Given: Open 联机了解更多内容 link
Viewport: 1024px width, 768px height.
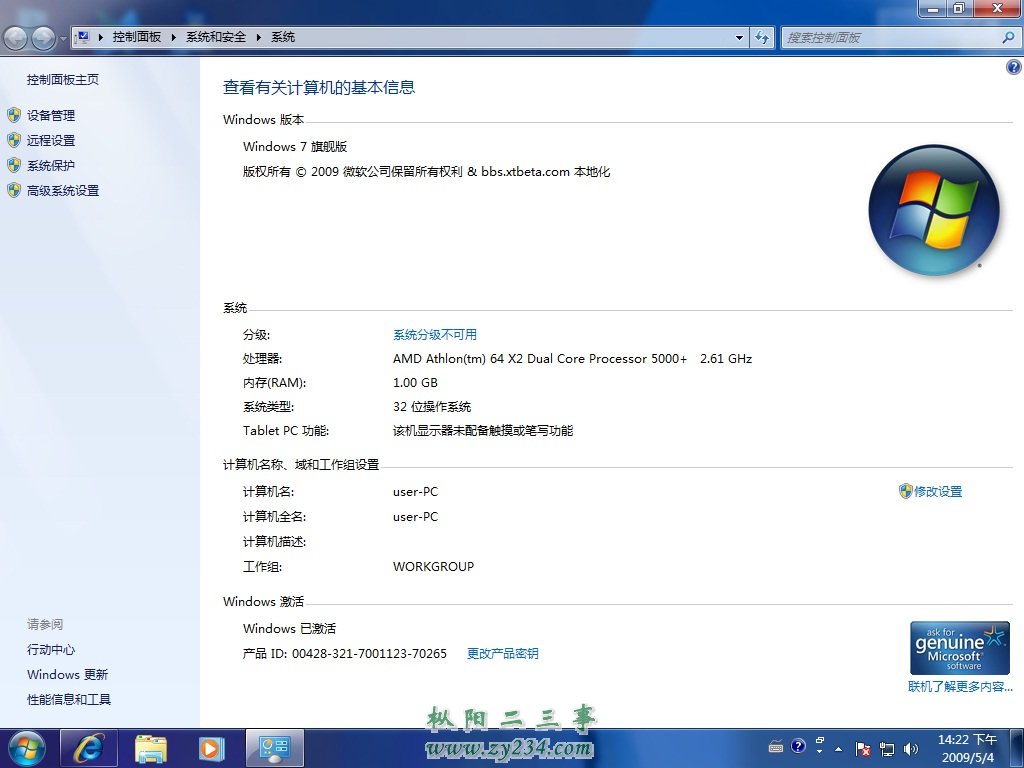Looking at the screenshot, I should [x=960, y=686].
